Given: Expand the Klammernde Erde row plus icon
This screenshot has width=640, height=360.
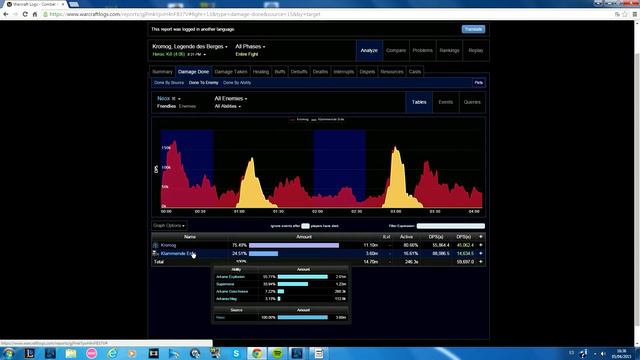Looking at the screenshot, I should click(x=481, y=253).
